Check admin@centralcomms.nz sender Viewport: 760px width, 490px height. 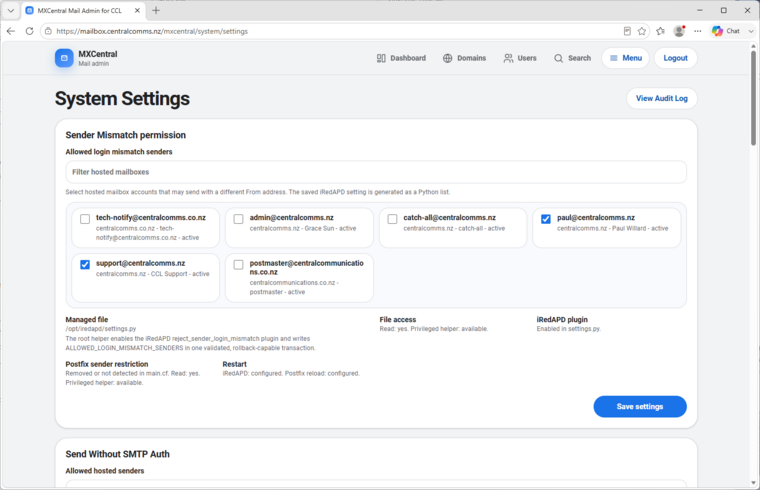pyautogui.click(x=238, y=219)
